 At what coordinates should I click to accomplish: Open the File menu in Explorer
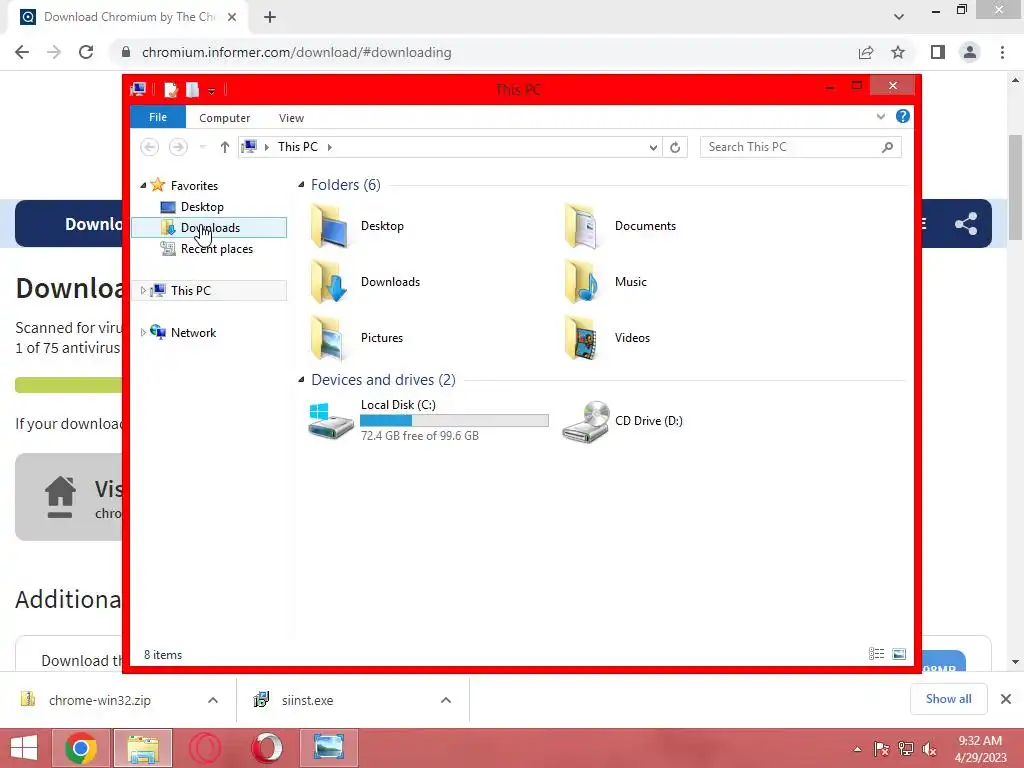click(x=158, y=117)
